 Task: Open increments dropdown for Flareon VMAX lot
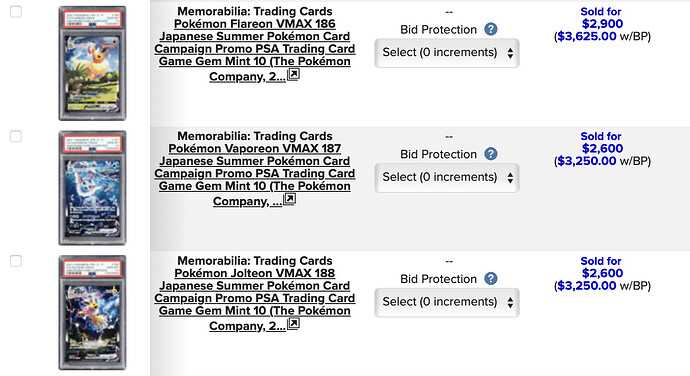click(447, 53)
